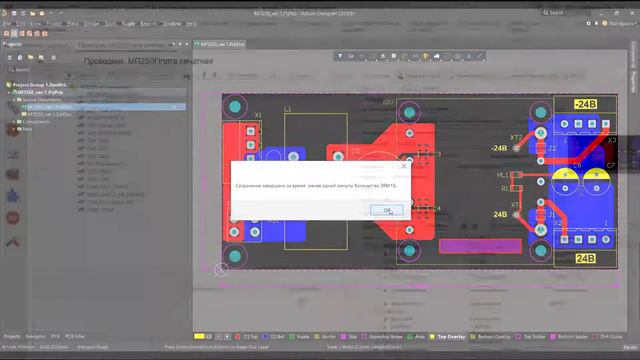Click the open folder icon in the title bar
The height and width of the screenshot is (360, 640).
point(32,13)
